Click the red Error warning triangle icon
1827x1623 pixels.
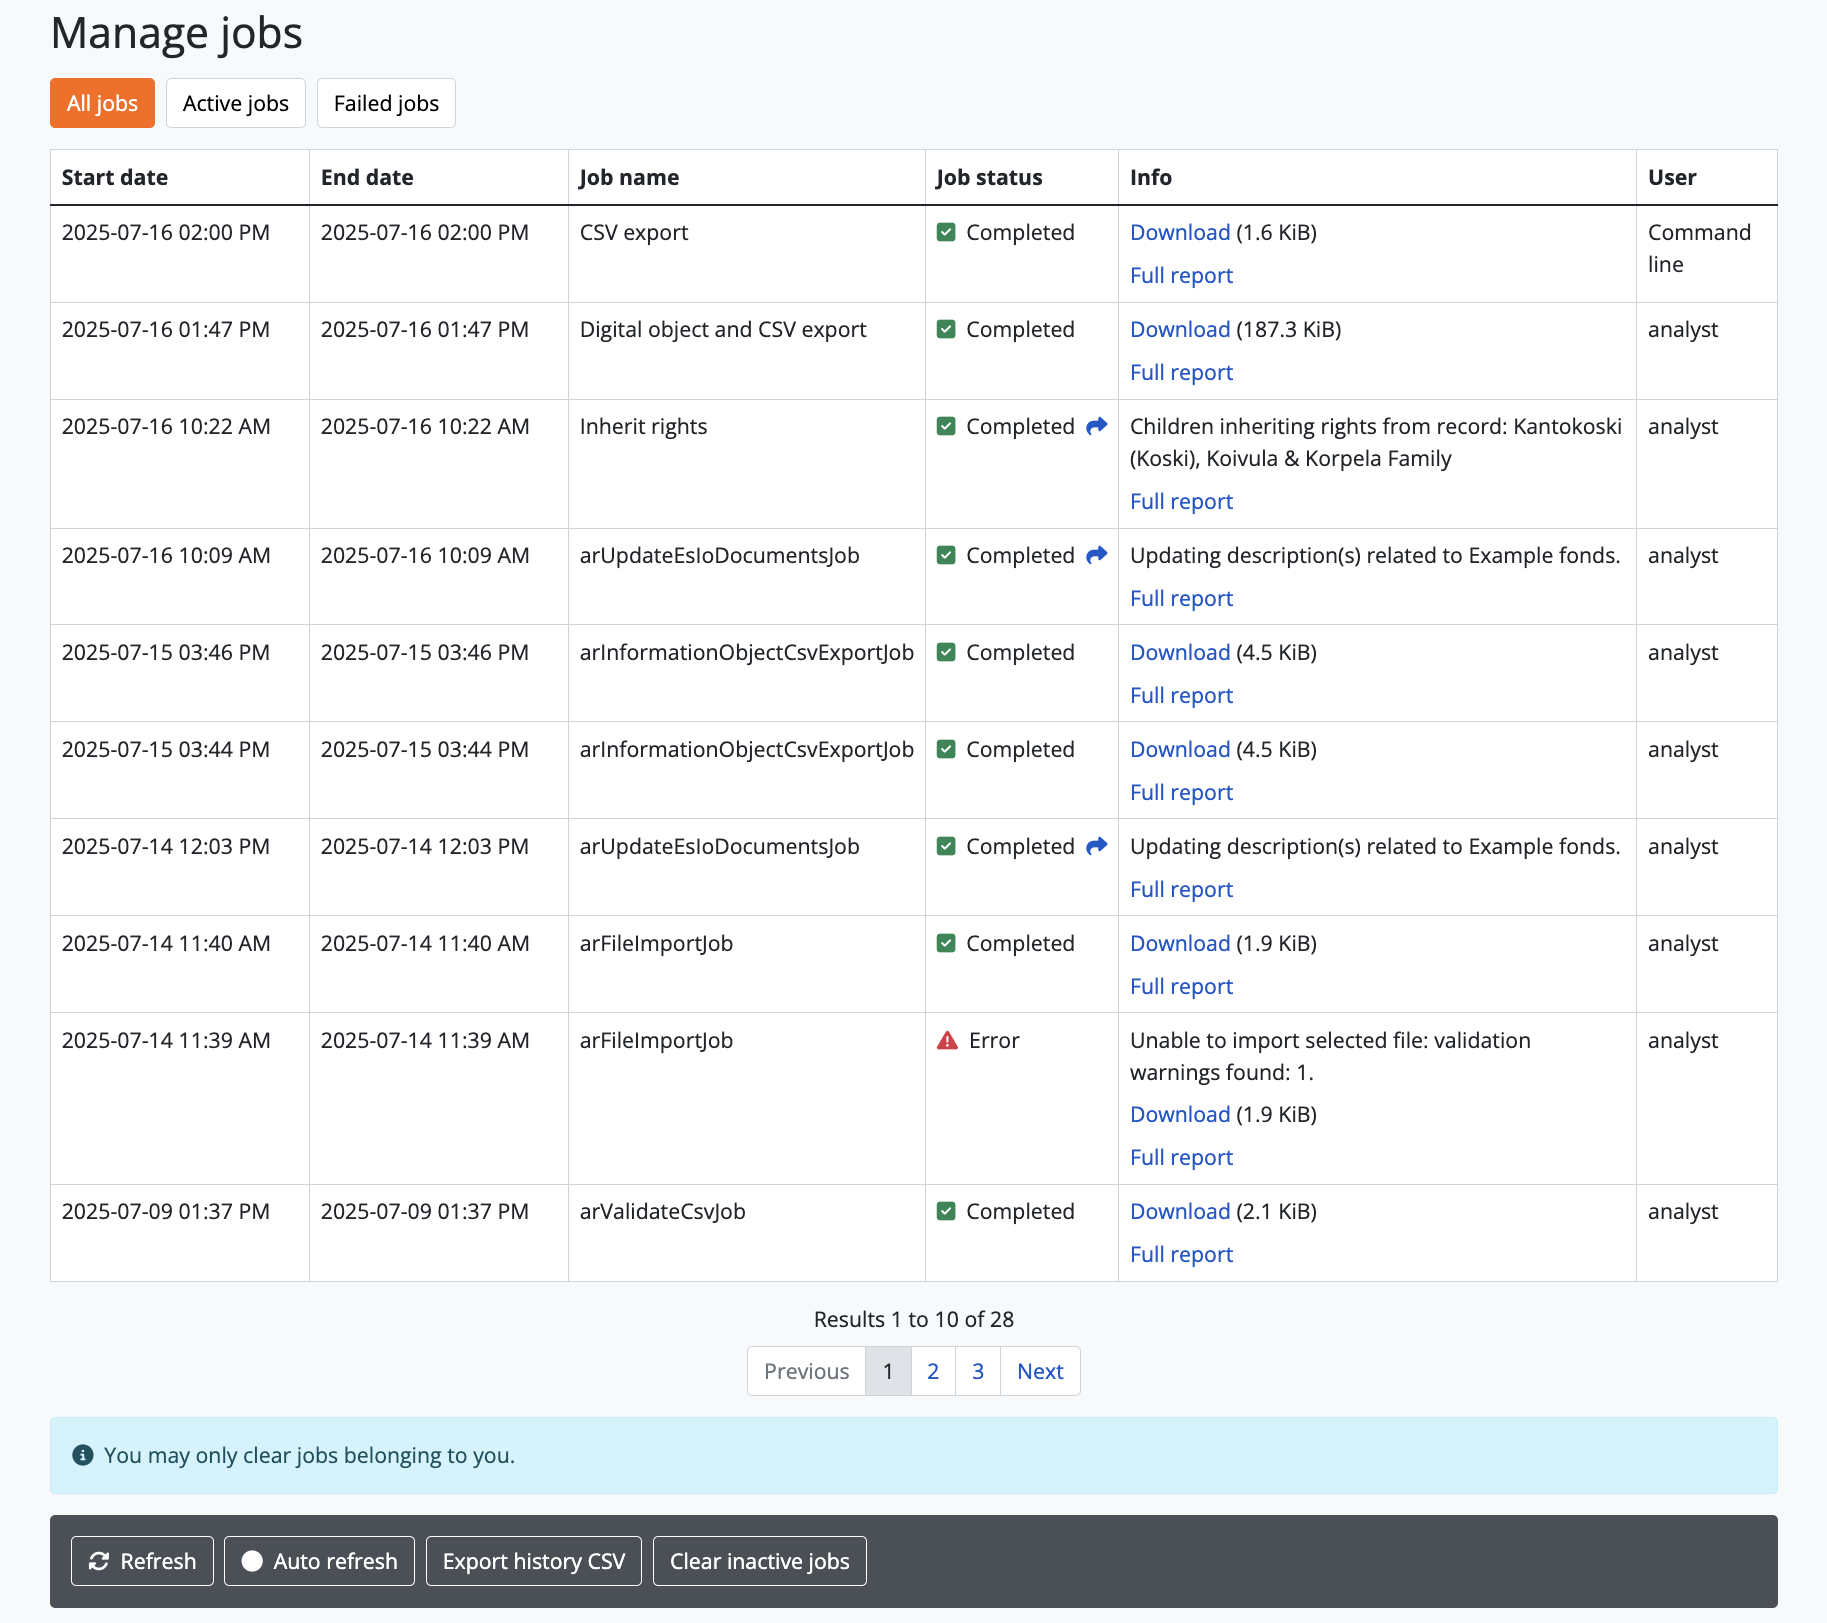coord(947,1041)
